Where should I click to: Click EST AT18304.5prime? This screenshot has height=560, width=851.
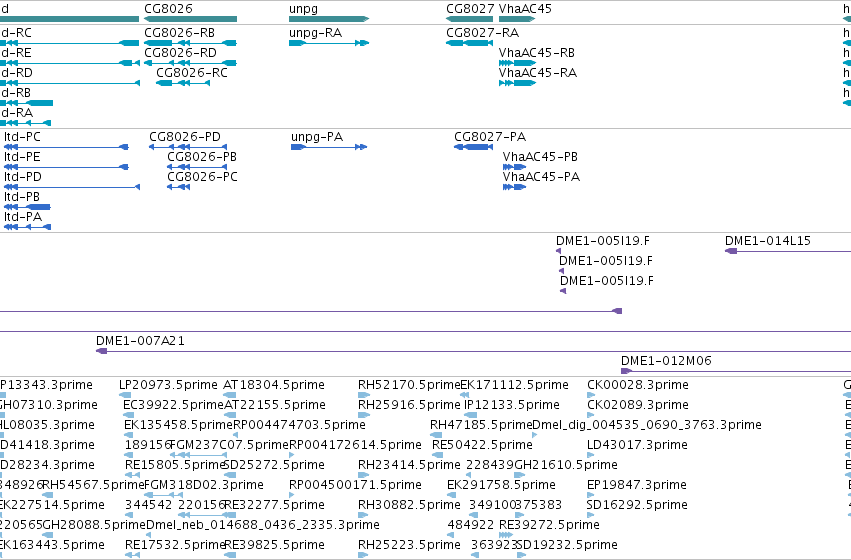tap(274, 385)
